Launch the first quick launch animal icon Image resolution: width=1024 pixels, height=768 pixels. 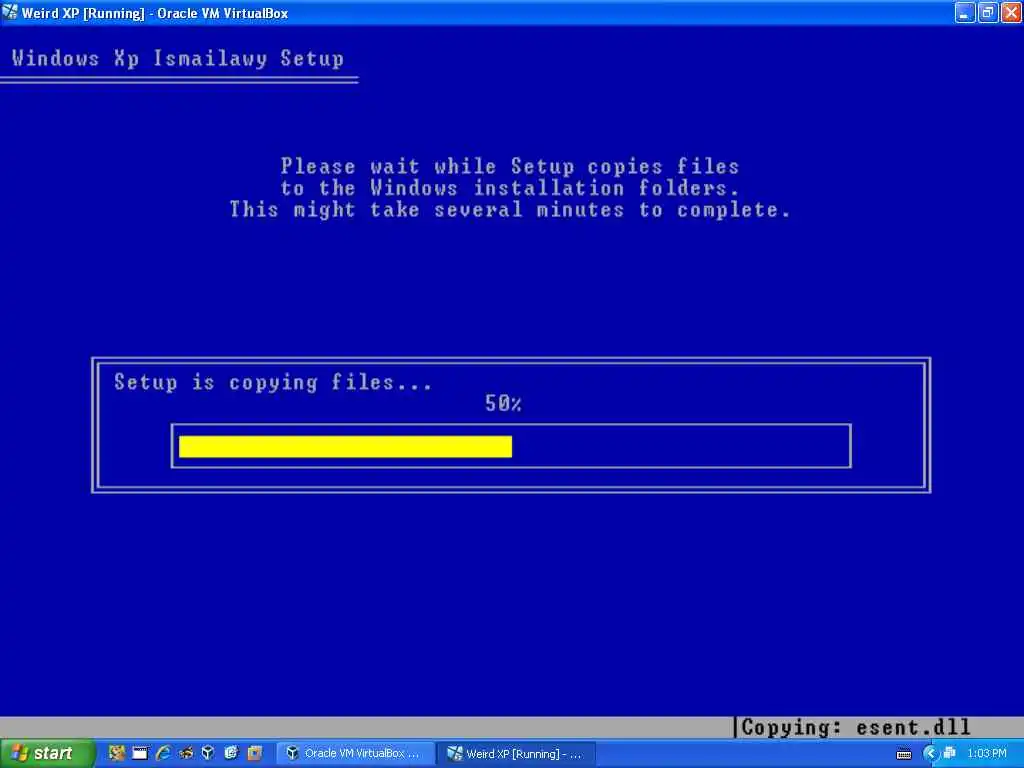coord(116,753)
